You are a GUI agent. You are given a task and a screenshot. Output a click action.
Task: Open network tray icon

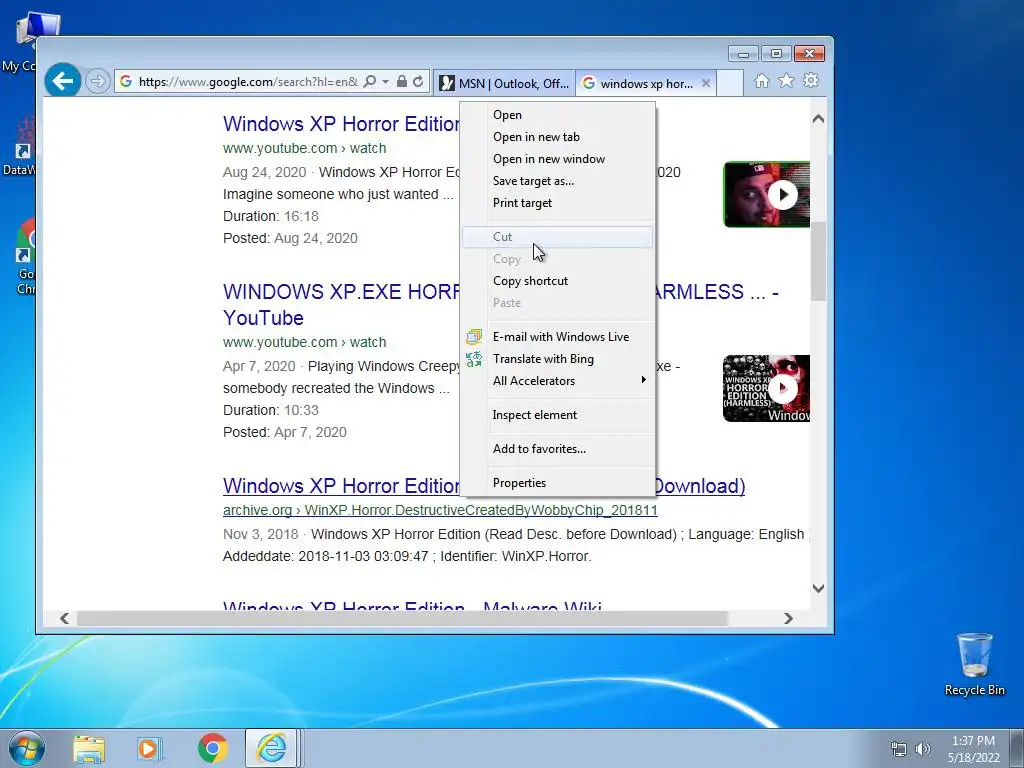tap(899, 749)
